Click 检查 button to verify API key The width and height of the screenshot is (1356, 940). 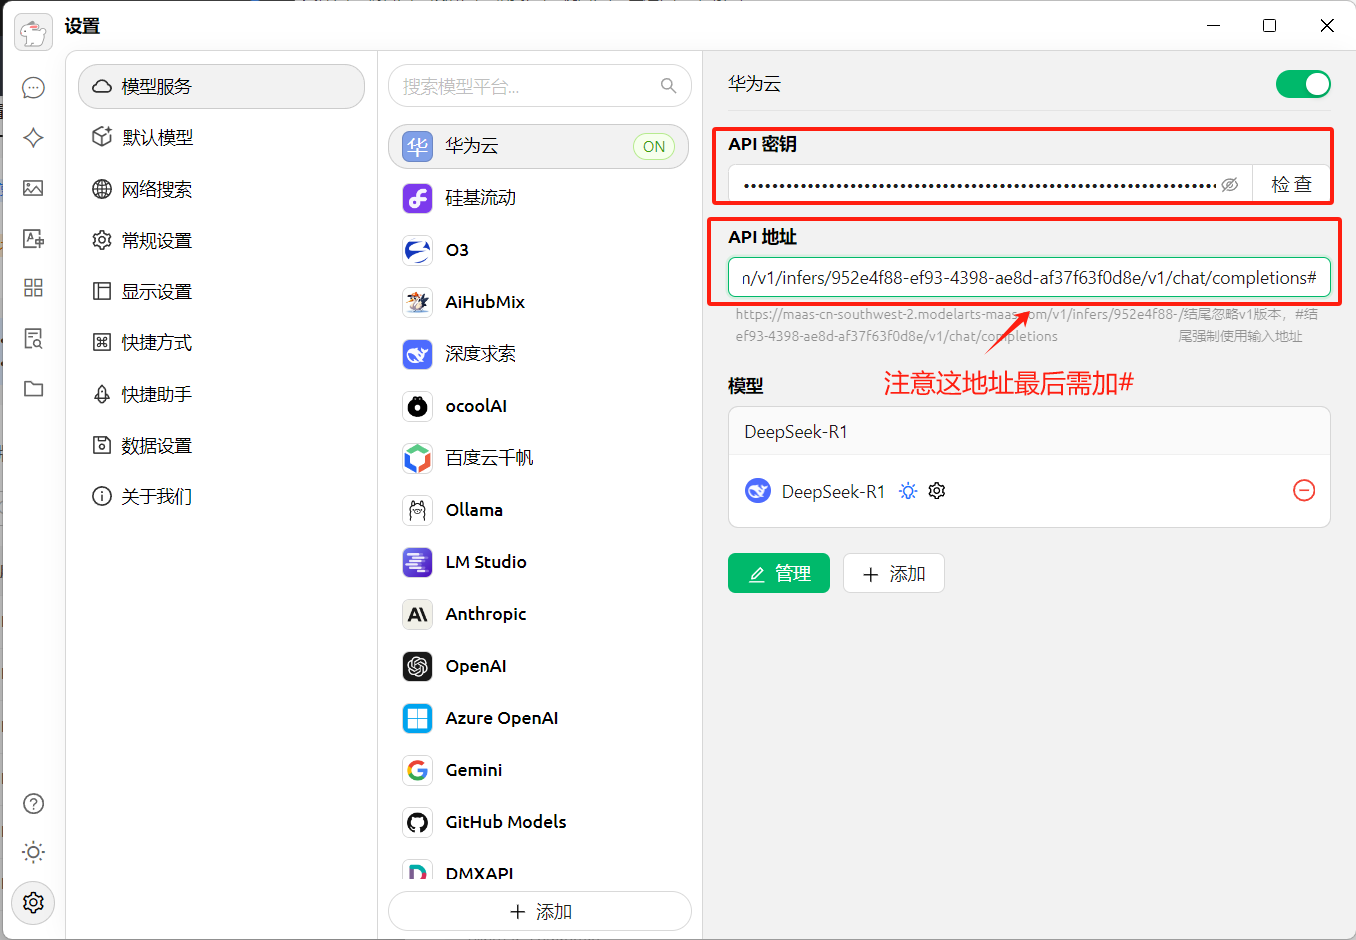tap(1291, 185)
